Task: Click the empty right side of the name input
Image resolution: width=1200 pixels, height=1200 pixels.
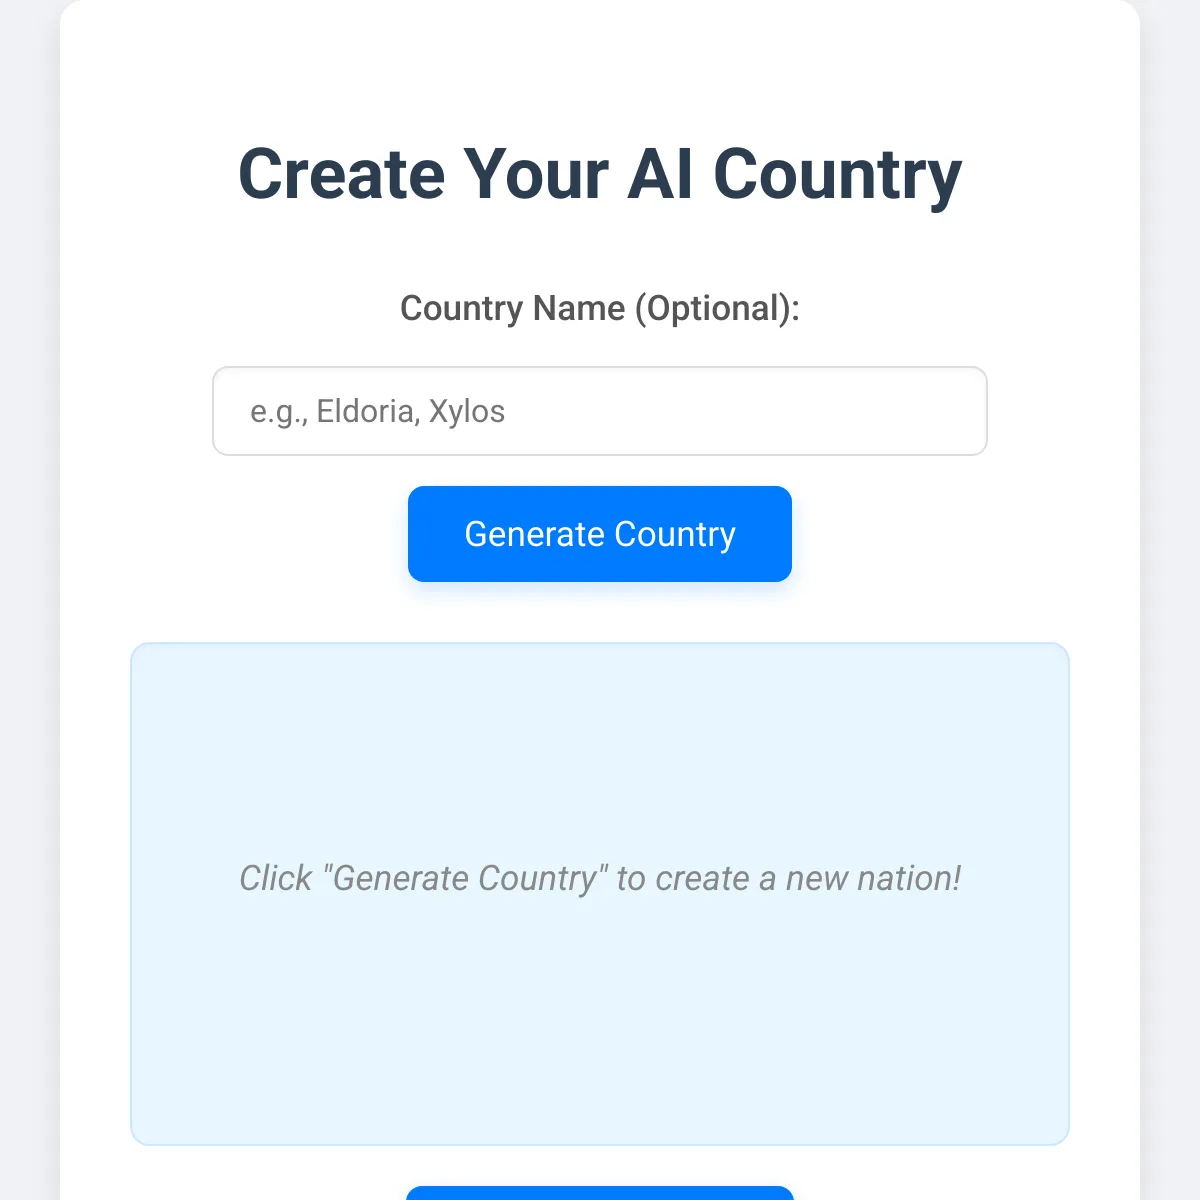Action: point(850,411)
